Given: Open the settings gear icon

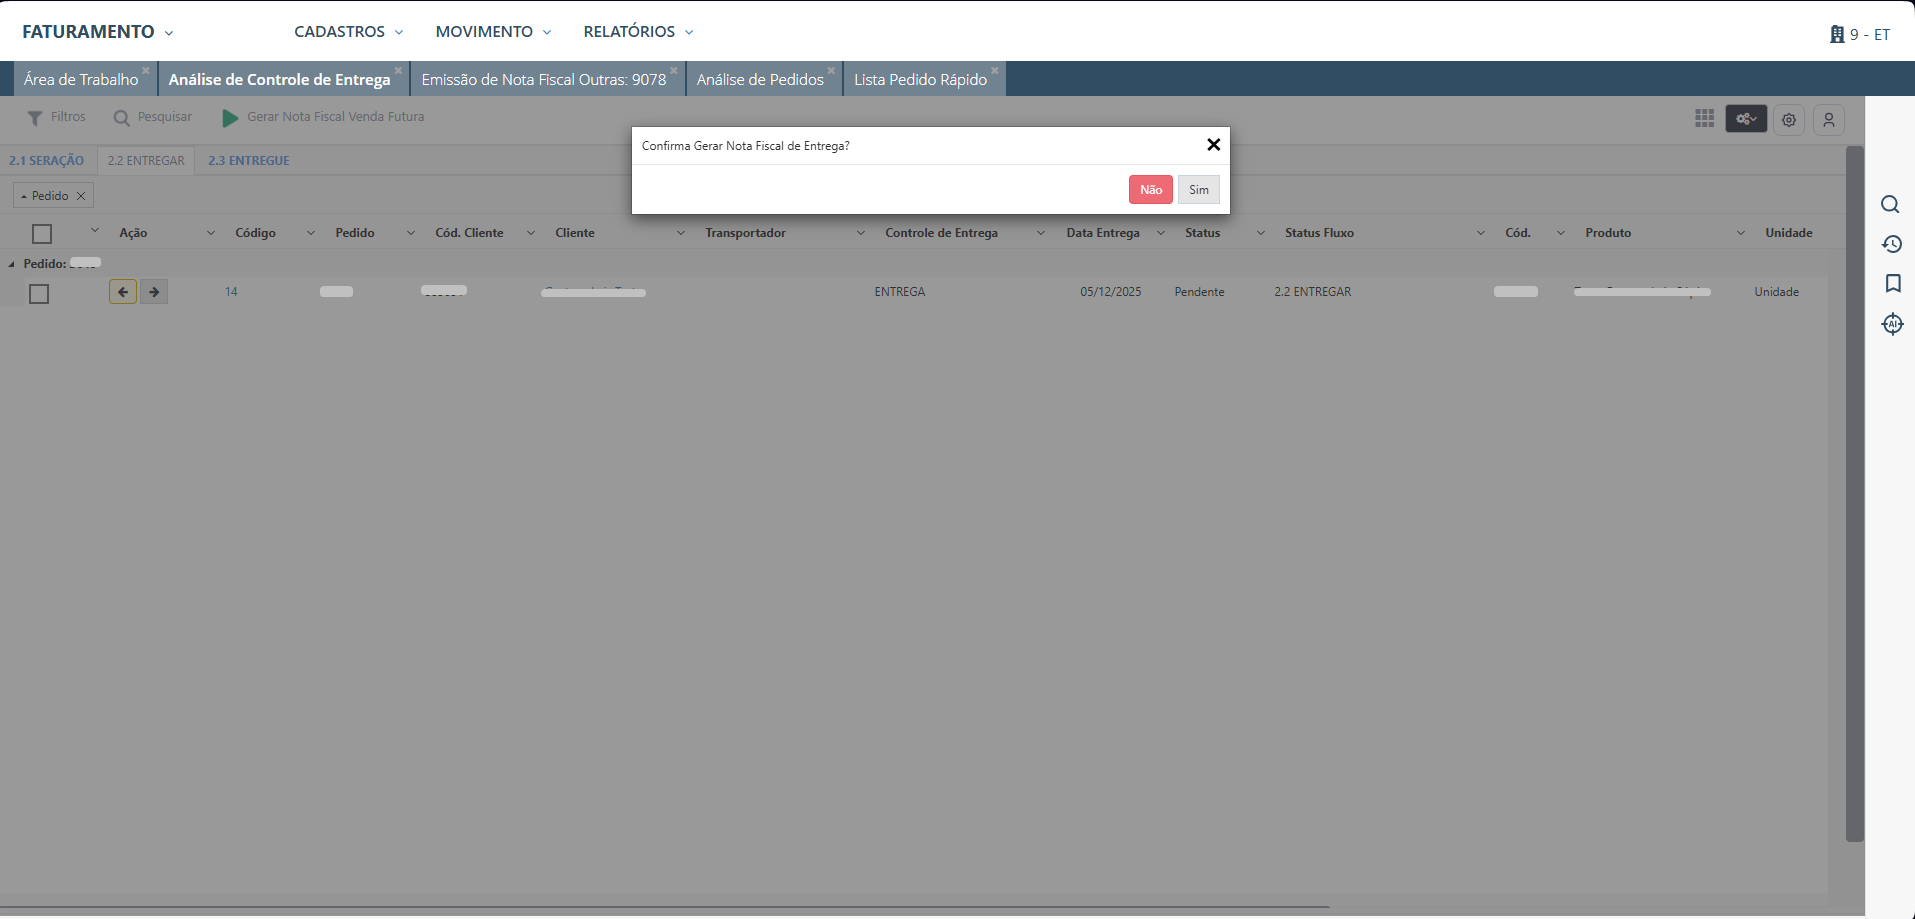Looking at the screenshot, I should click(1788, 120).
